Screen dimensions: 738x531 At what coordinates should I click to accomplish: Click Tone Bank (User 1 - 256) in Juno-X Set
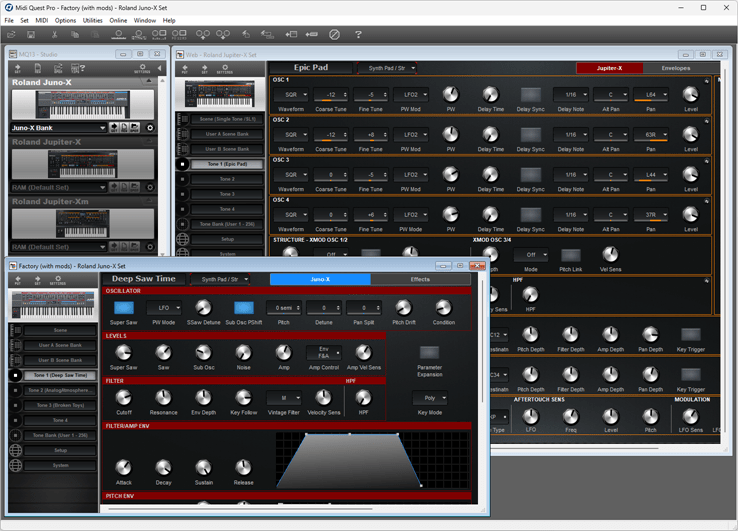[60, 435]
